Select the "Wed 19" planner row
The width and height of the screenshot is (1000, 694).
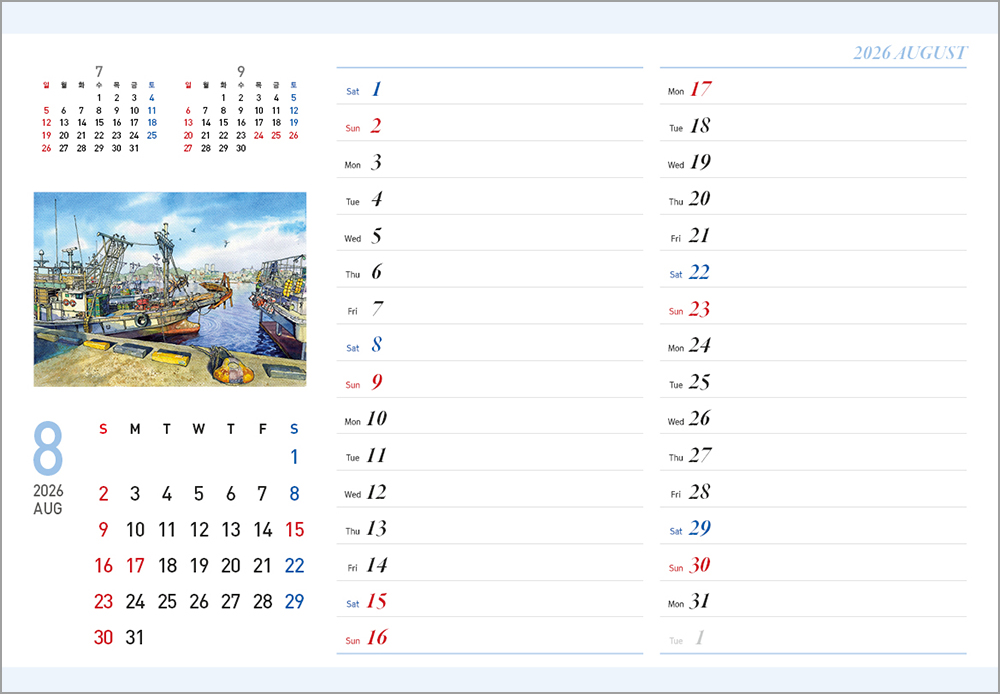click(813, 159)
